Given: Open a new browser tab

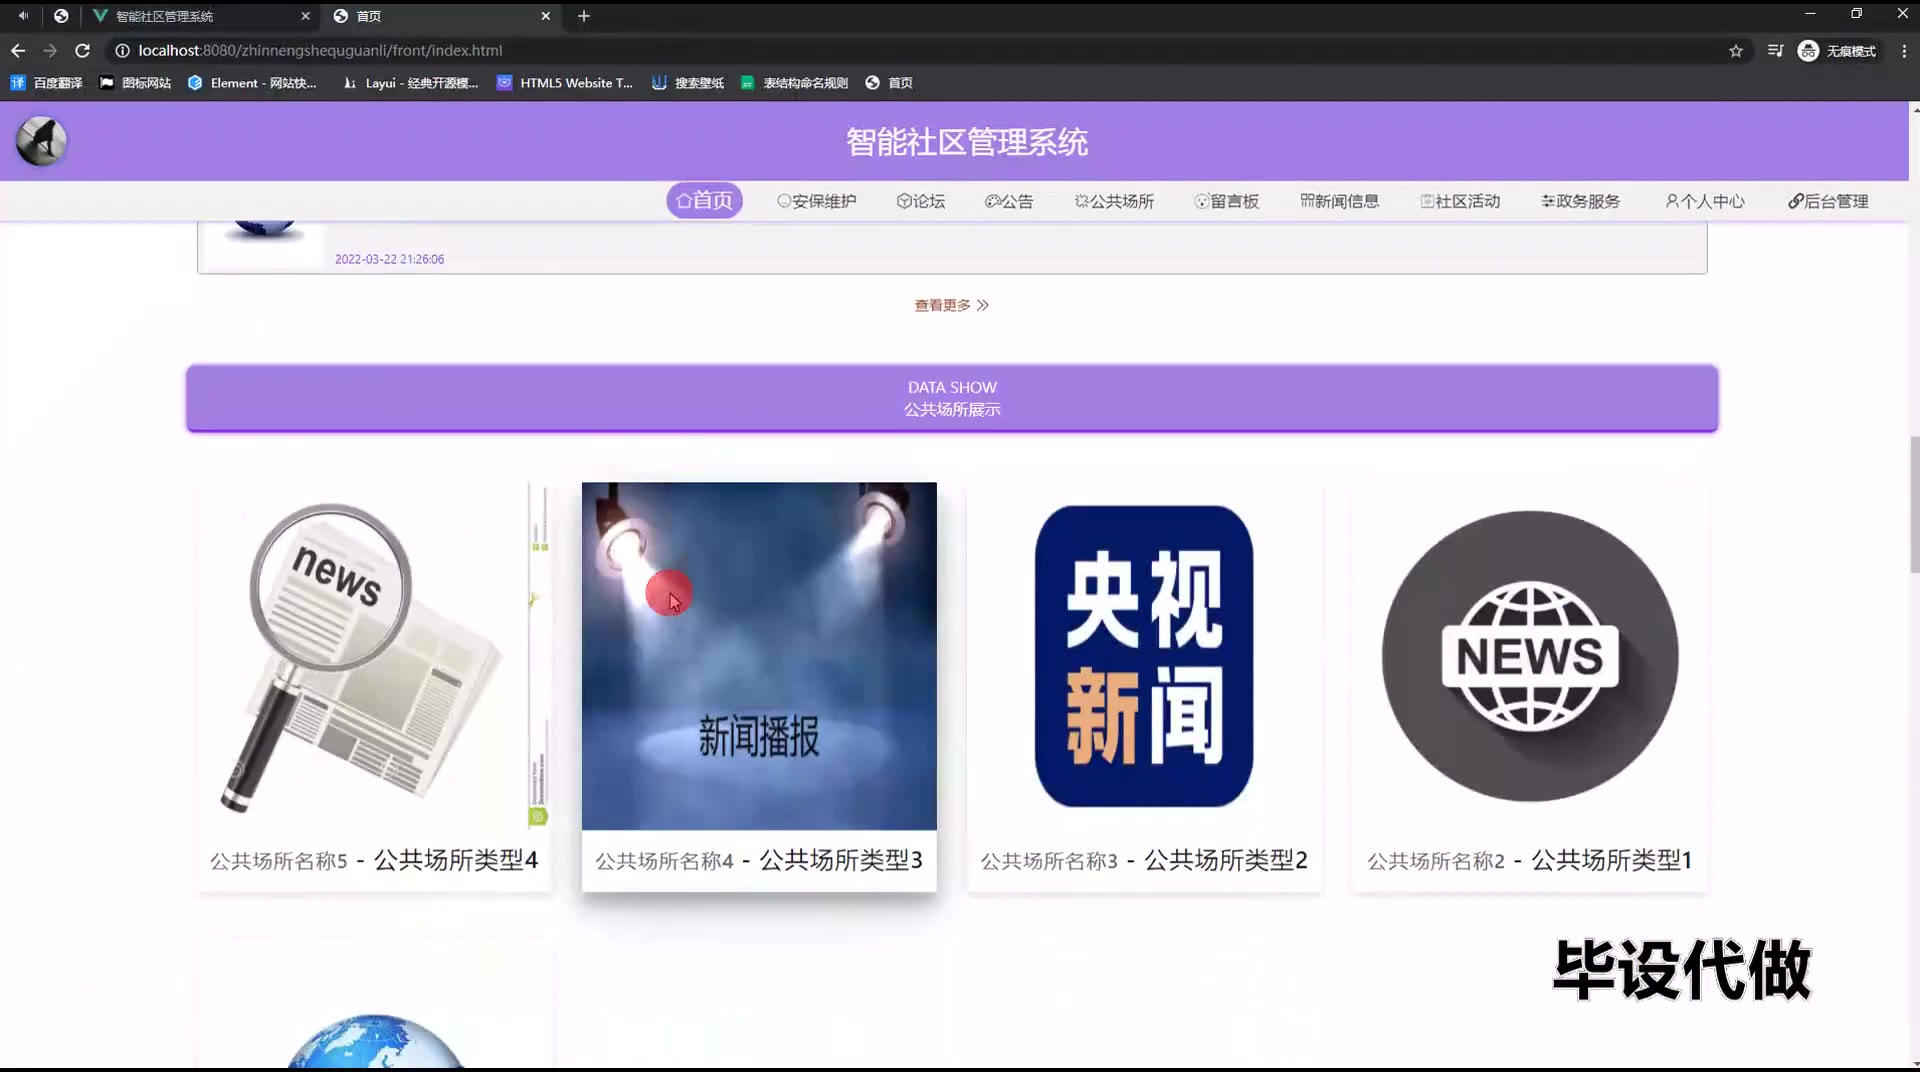Looking at the screenshot, I should (x=584, y=16).
